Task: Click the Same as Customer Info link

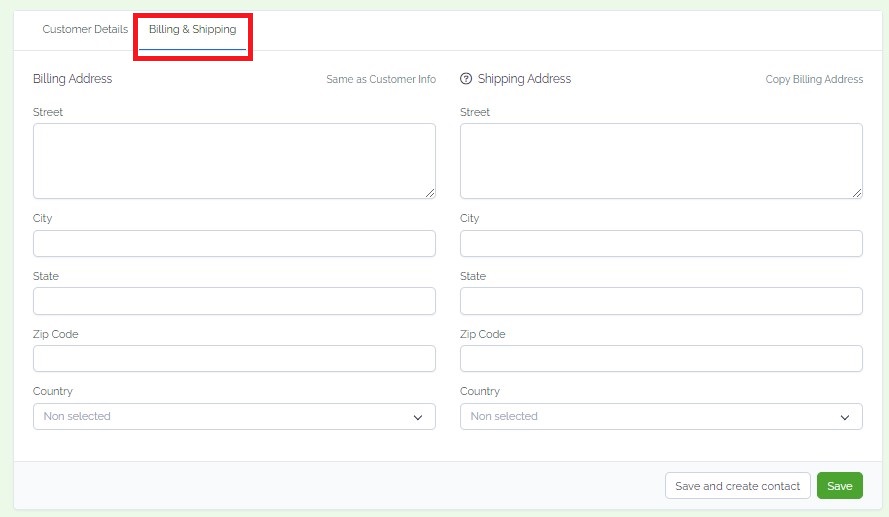Action: (x=381, y=79)
